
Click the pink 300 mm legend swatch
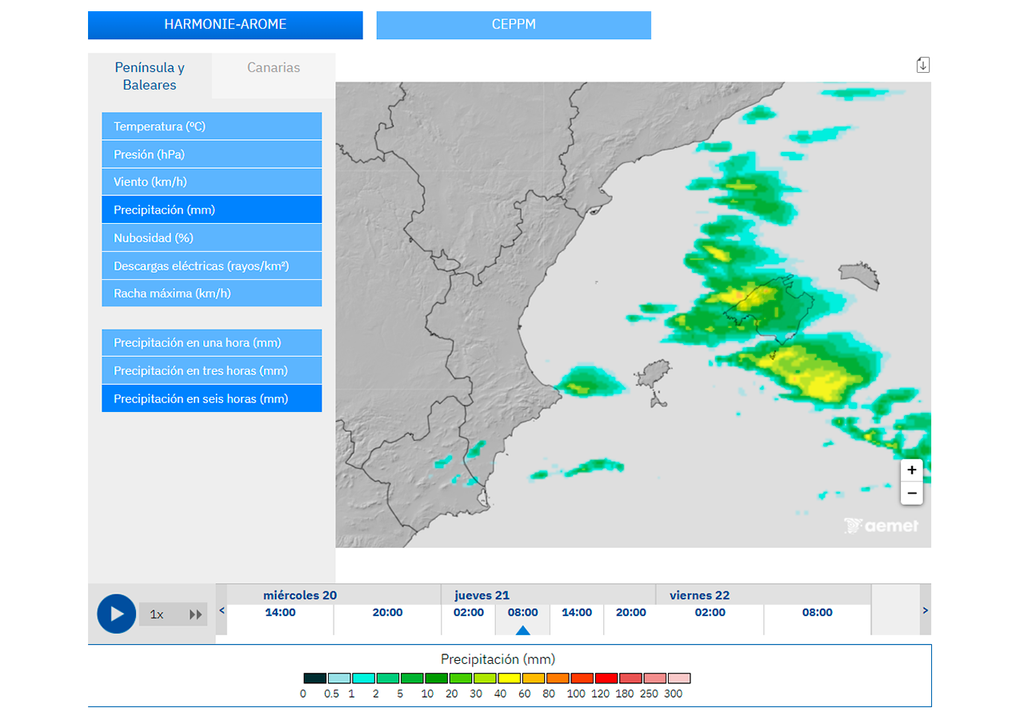[x=679, y=678]
